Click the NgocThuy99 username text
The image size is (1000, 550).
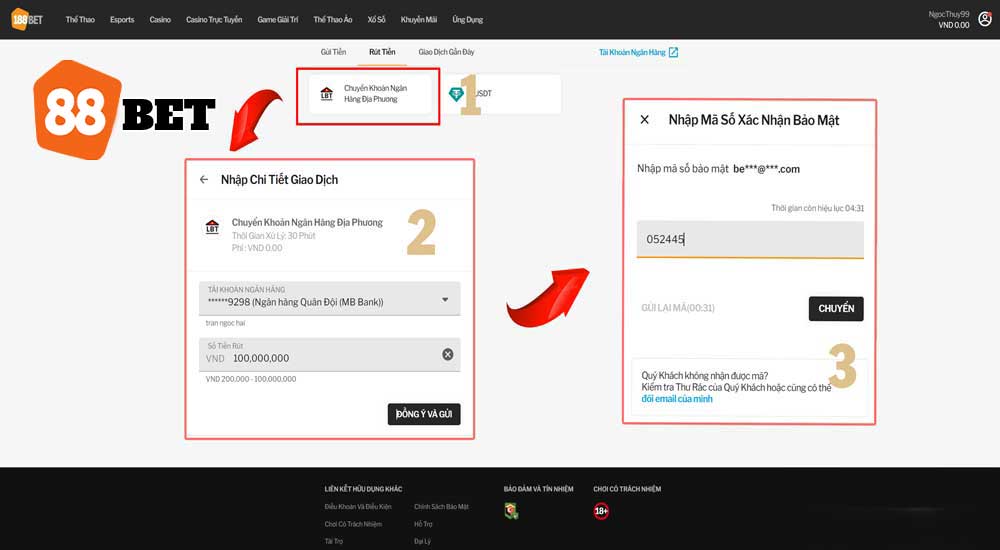(x=949, y=14)
